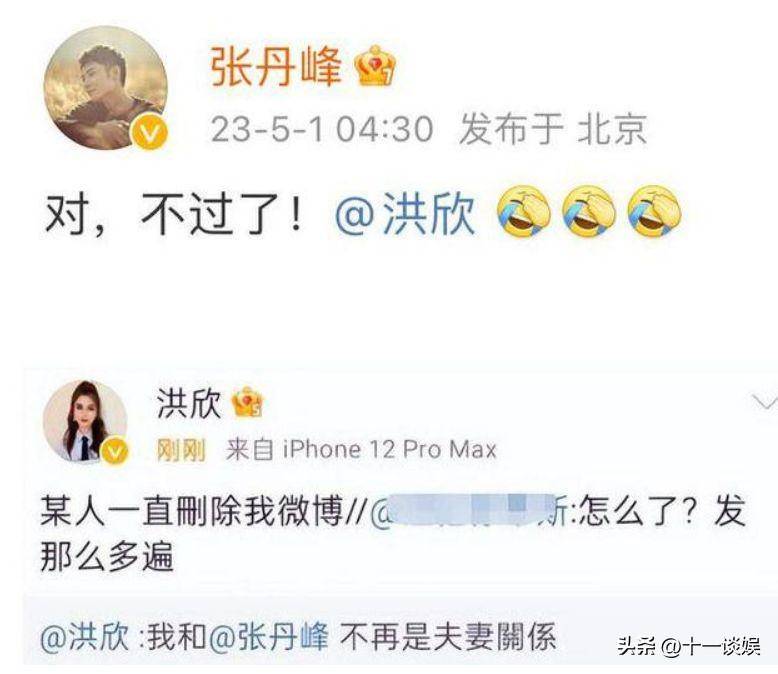Click the middle crying-laughing emoji
Image resolution: width=778 pixels, height=674 pixels.
tap(589, 211)
